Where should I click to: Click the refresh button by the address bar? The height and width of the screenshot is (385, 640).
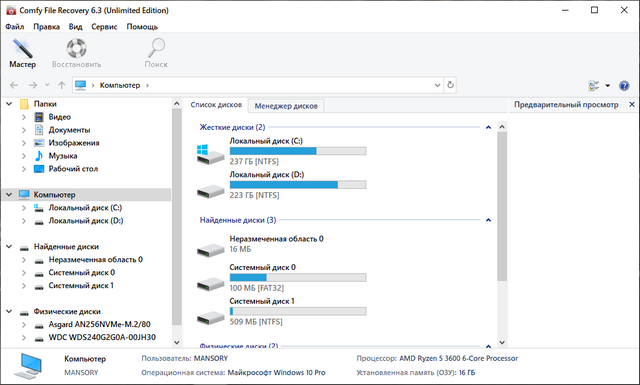click(450, 85)
